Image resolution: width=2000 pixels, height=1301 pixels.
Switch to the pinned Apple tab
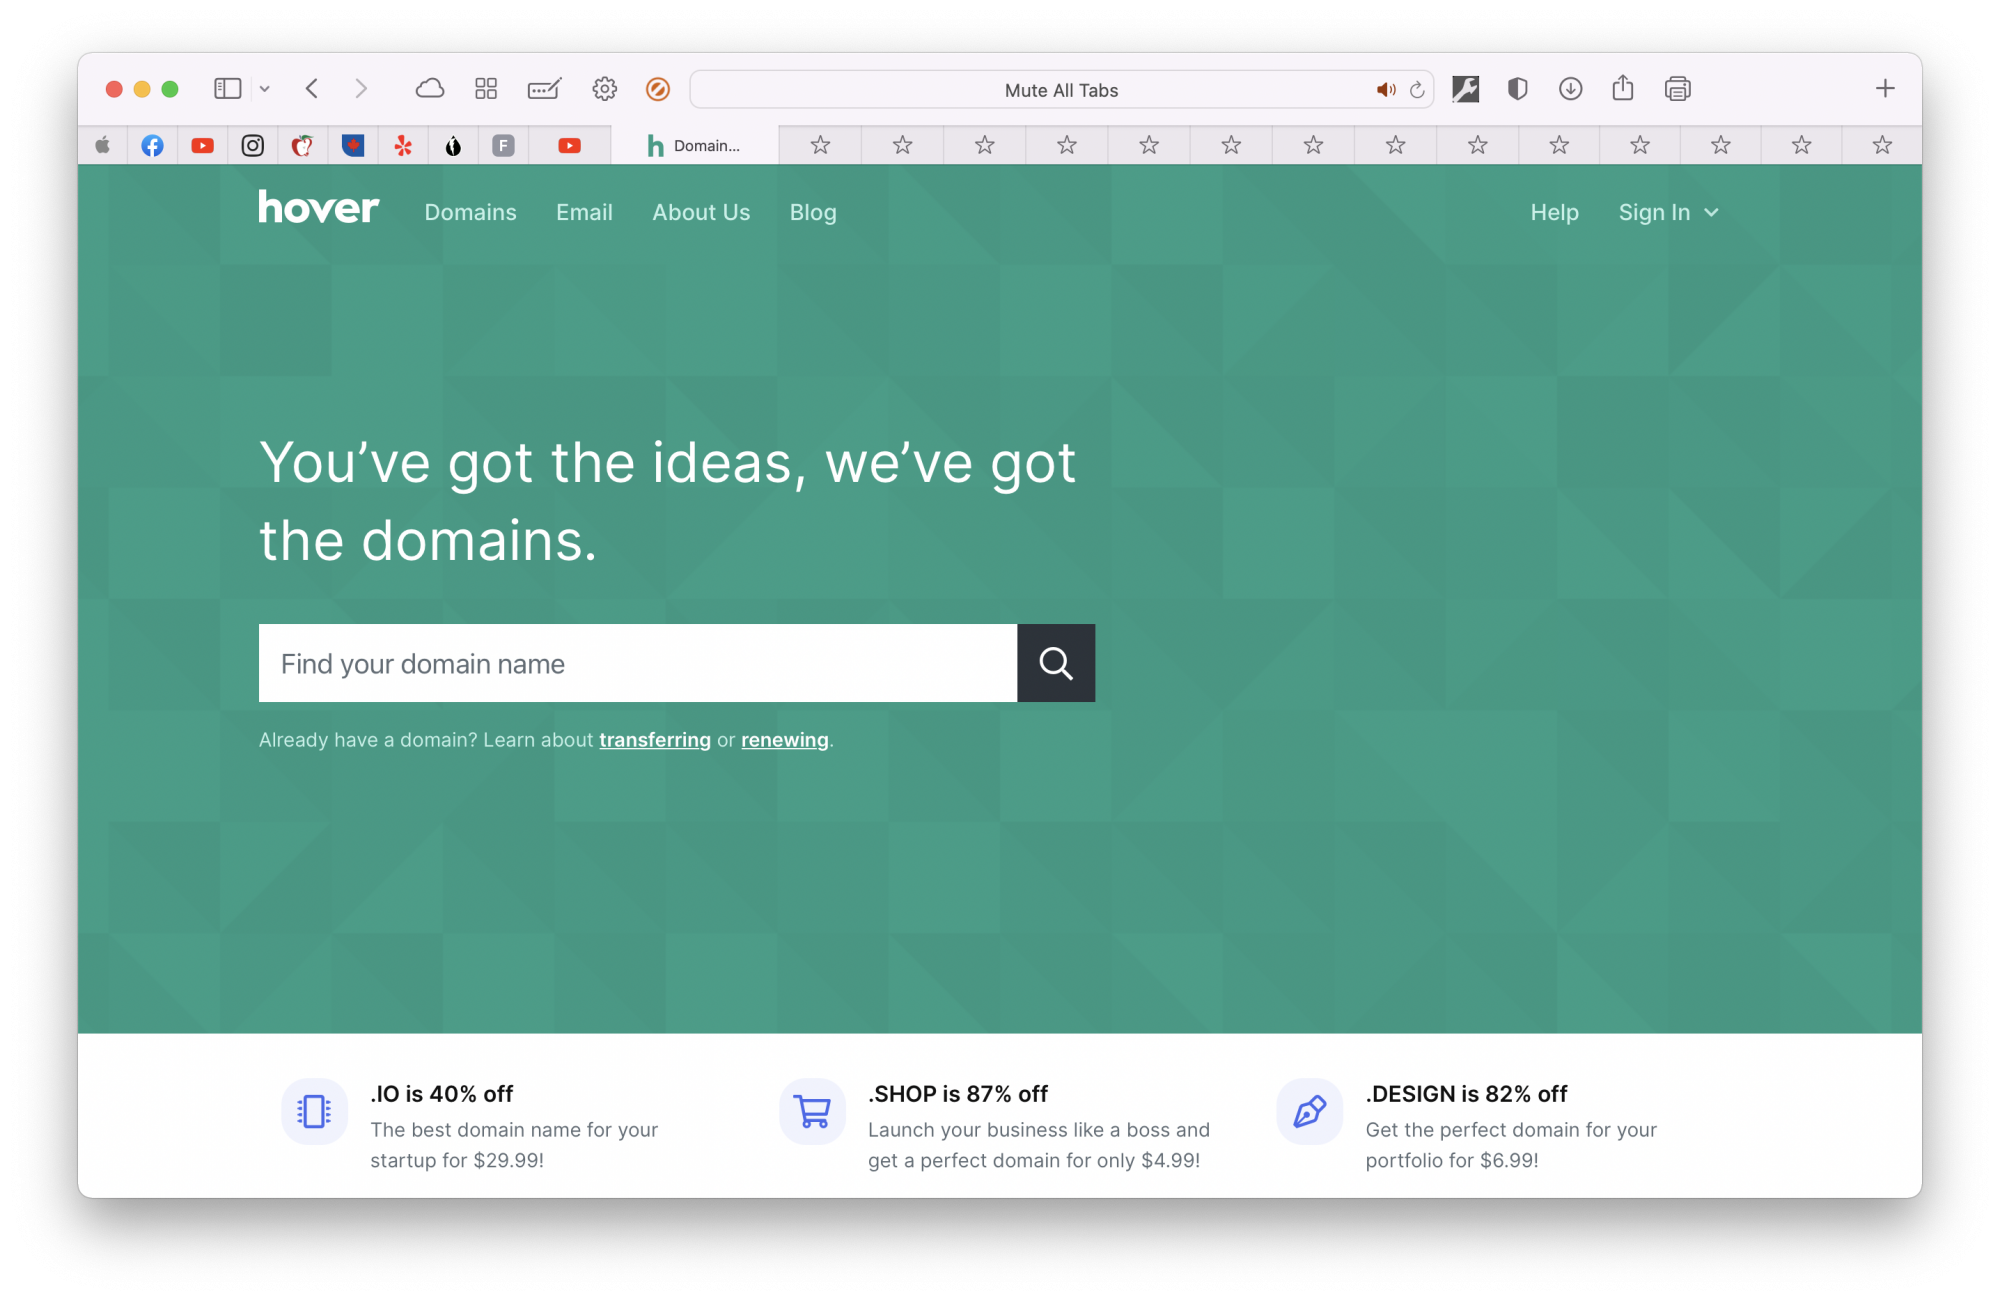[103, 146]
